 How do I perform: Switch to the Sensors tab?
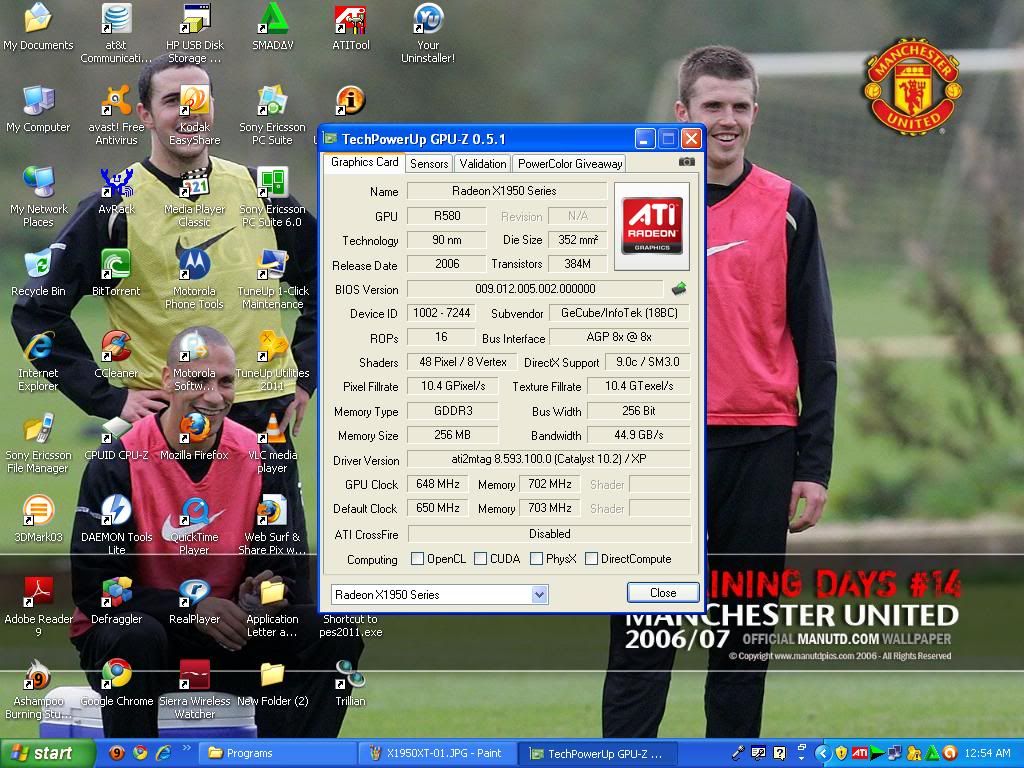428,163
